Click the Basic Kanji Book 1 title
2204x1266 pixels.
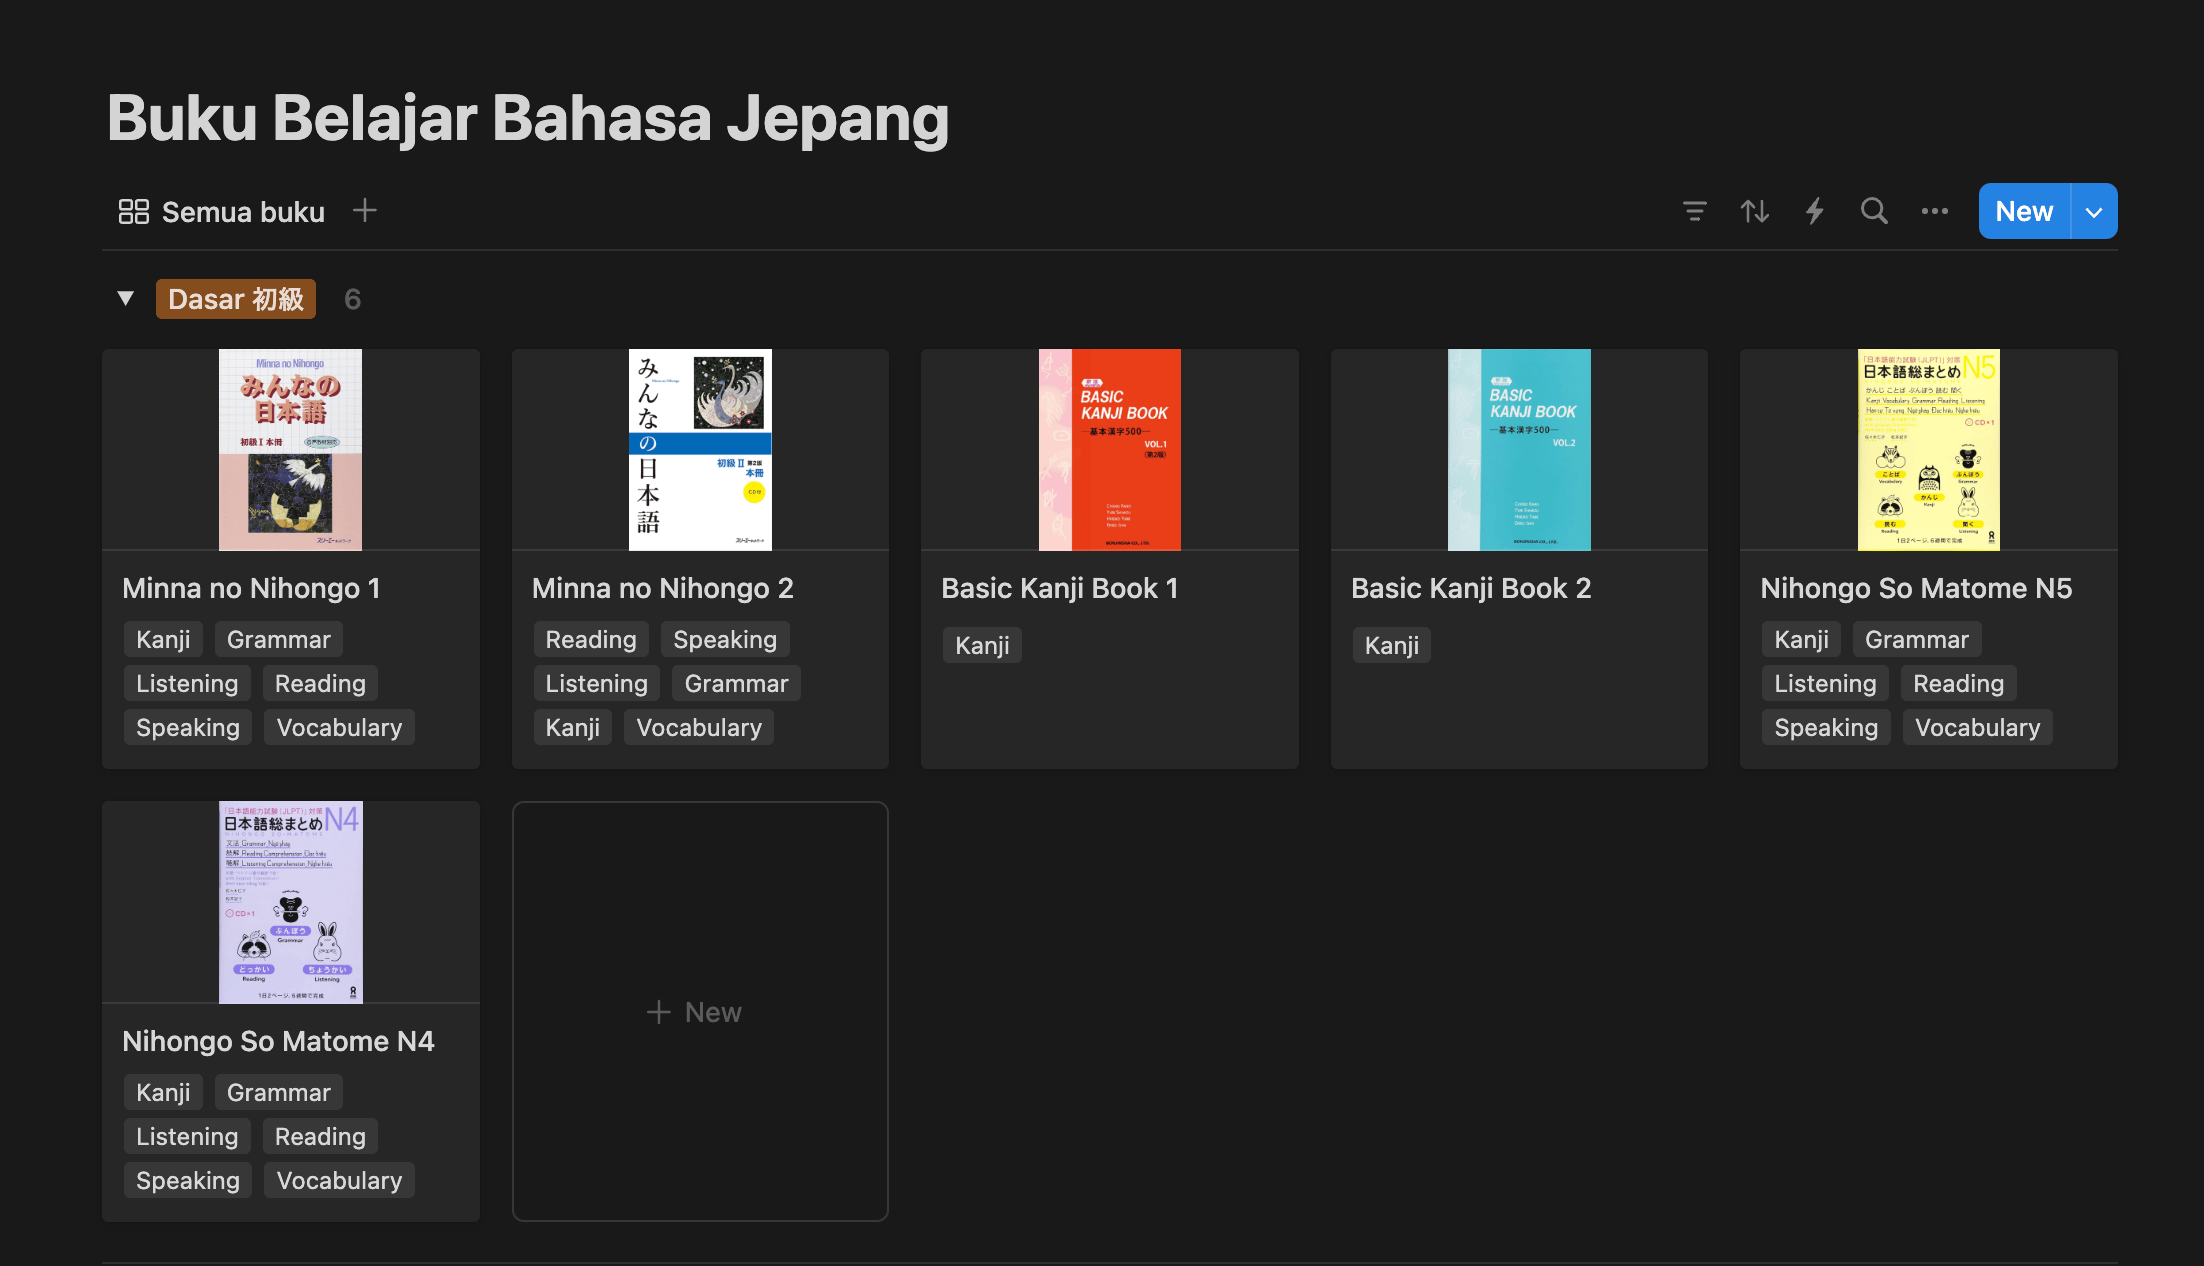coord(1060,588)
